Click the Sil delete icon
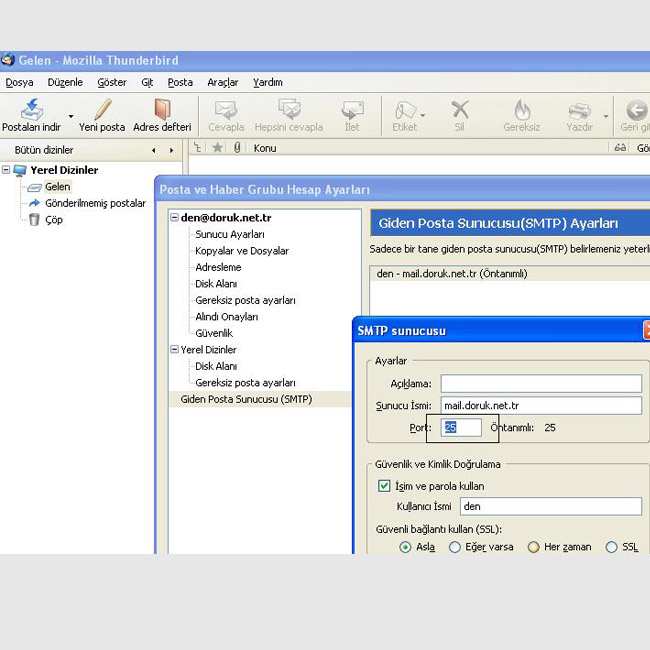The image size is (650, 650). click(459, 109)
